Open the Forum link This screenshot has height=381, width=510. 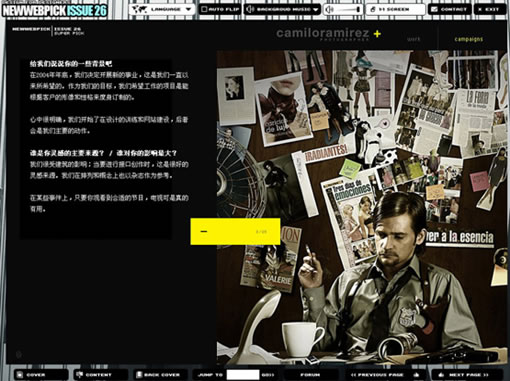pyautogui.click(x=310, y=375)
